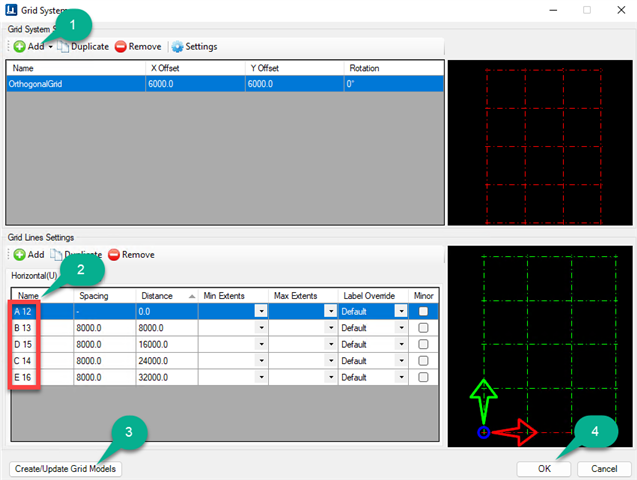
Task: Open Max Extents dropdown for row D 15
Action: 331,344
